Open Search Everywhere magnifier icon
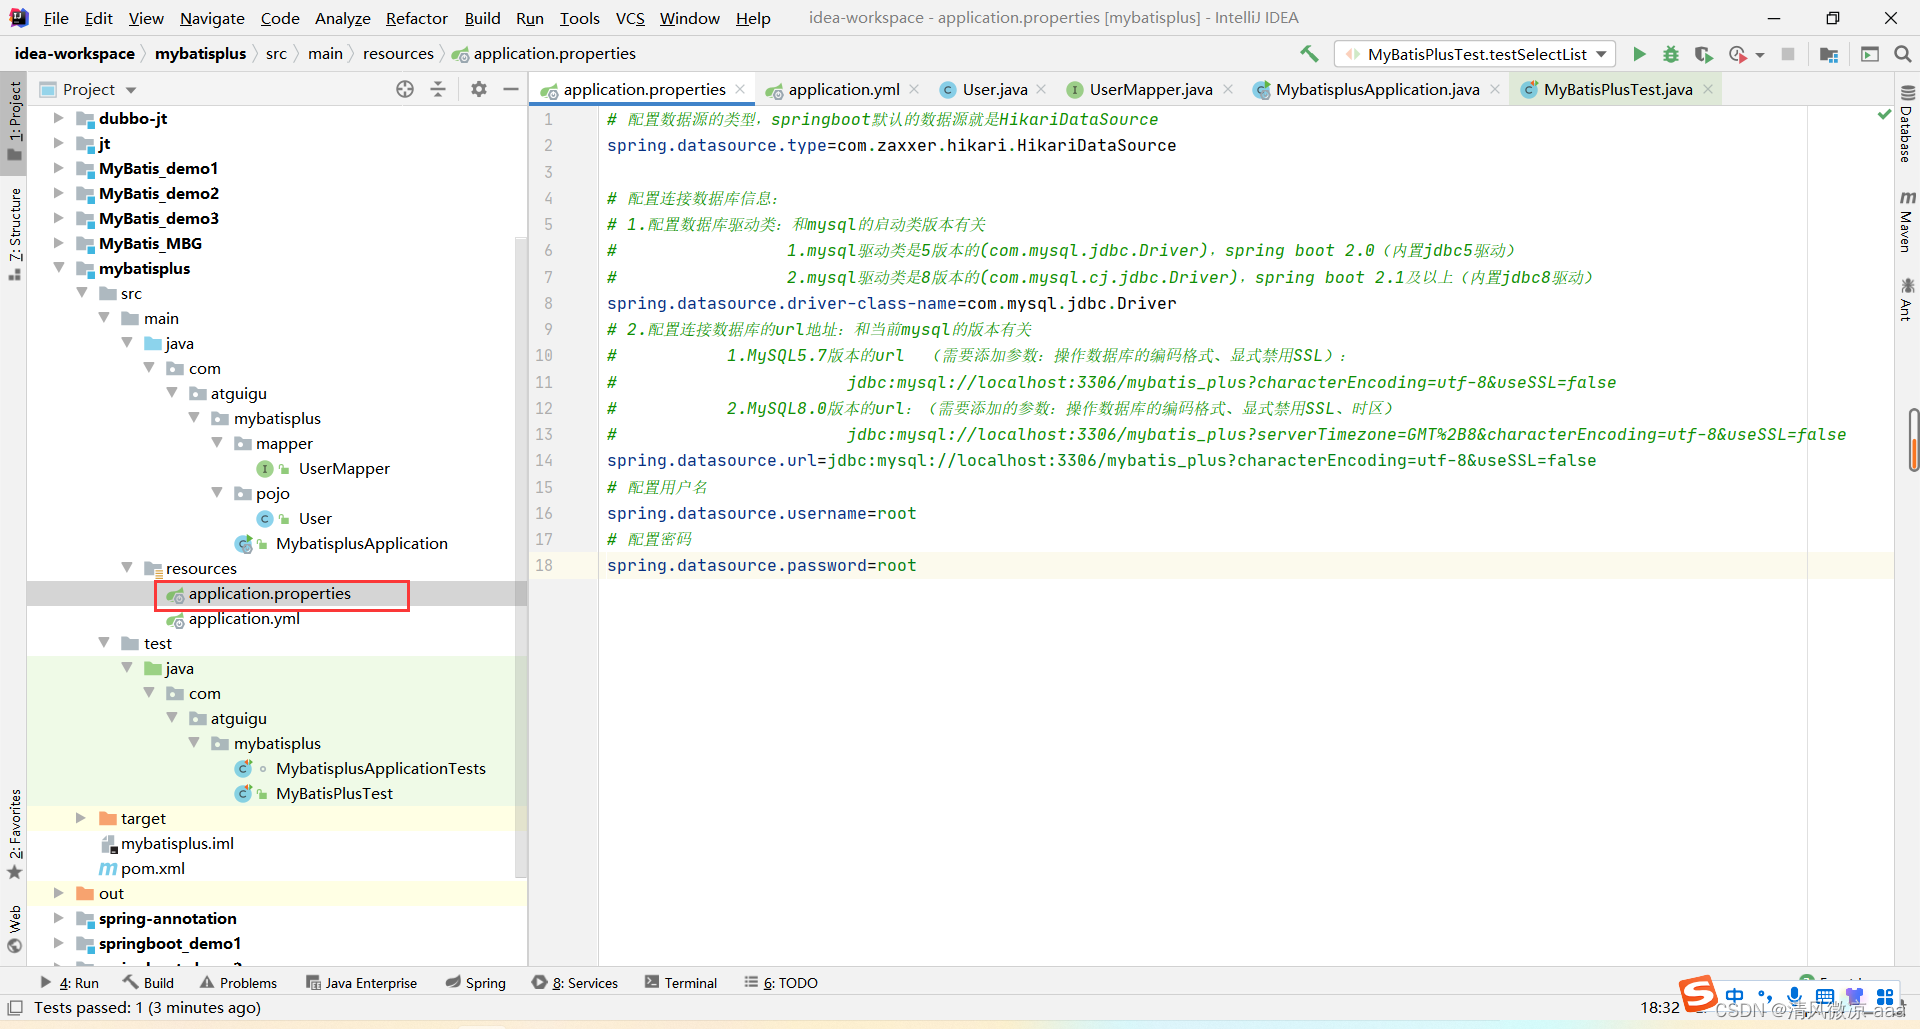1920x1029 pixels. (x=1903, y=54)
